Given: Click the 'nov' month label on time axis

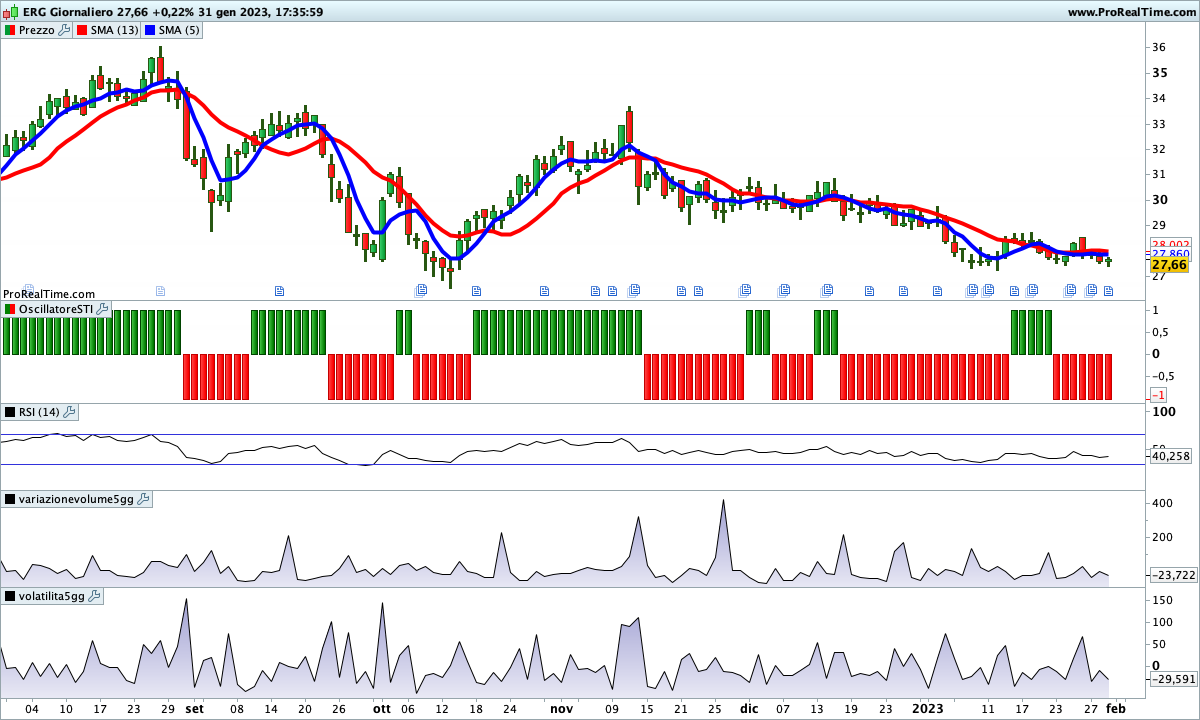Looking at the screenshot, I should [x=562, y=708].
